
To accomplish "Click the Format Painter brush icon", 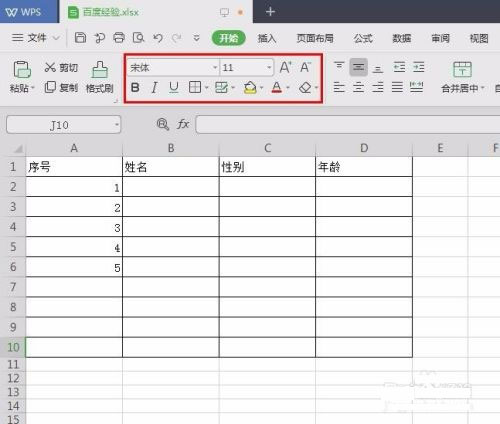I will 100,77.
